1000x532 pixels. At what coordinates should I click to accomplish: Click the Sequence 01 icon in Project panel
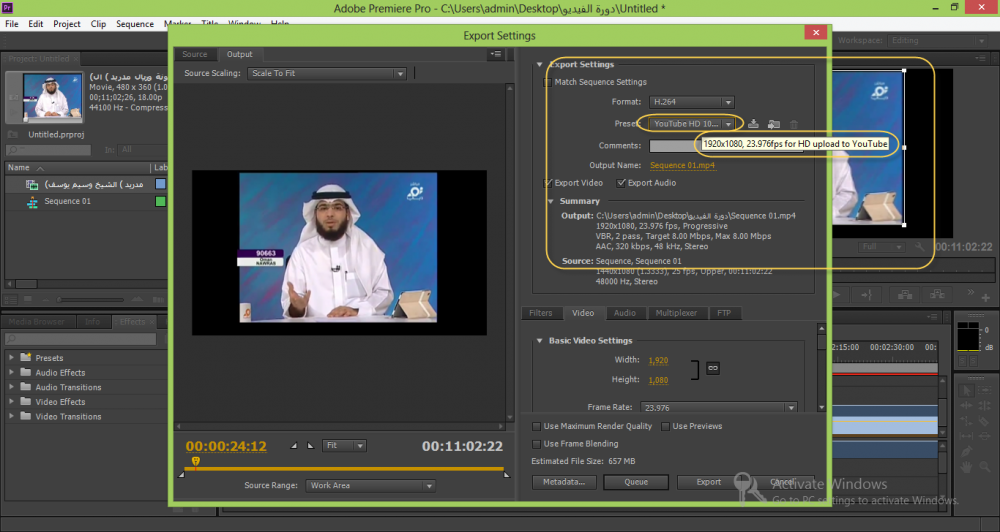coord(31,201)
